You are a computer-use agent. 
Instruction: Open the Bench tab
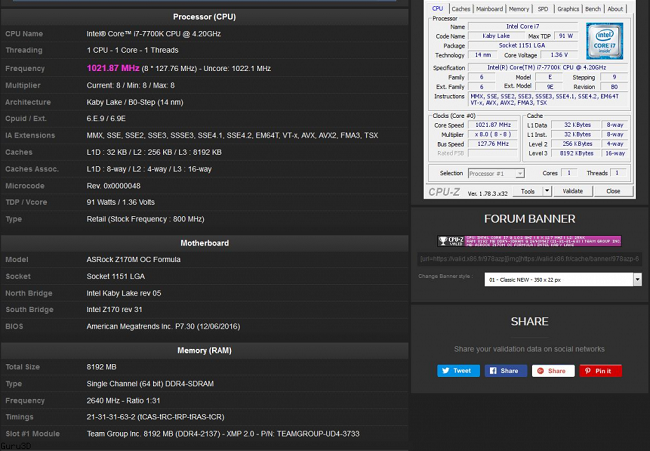[x=593, y=9]
